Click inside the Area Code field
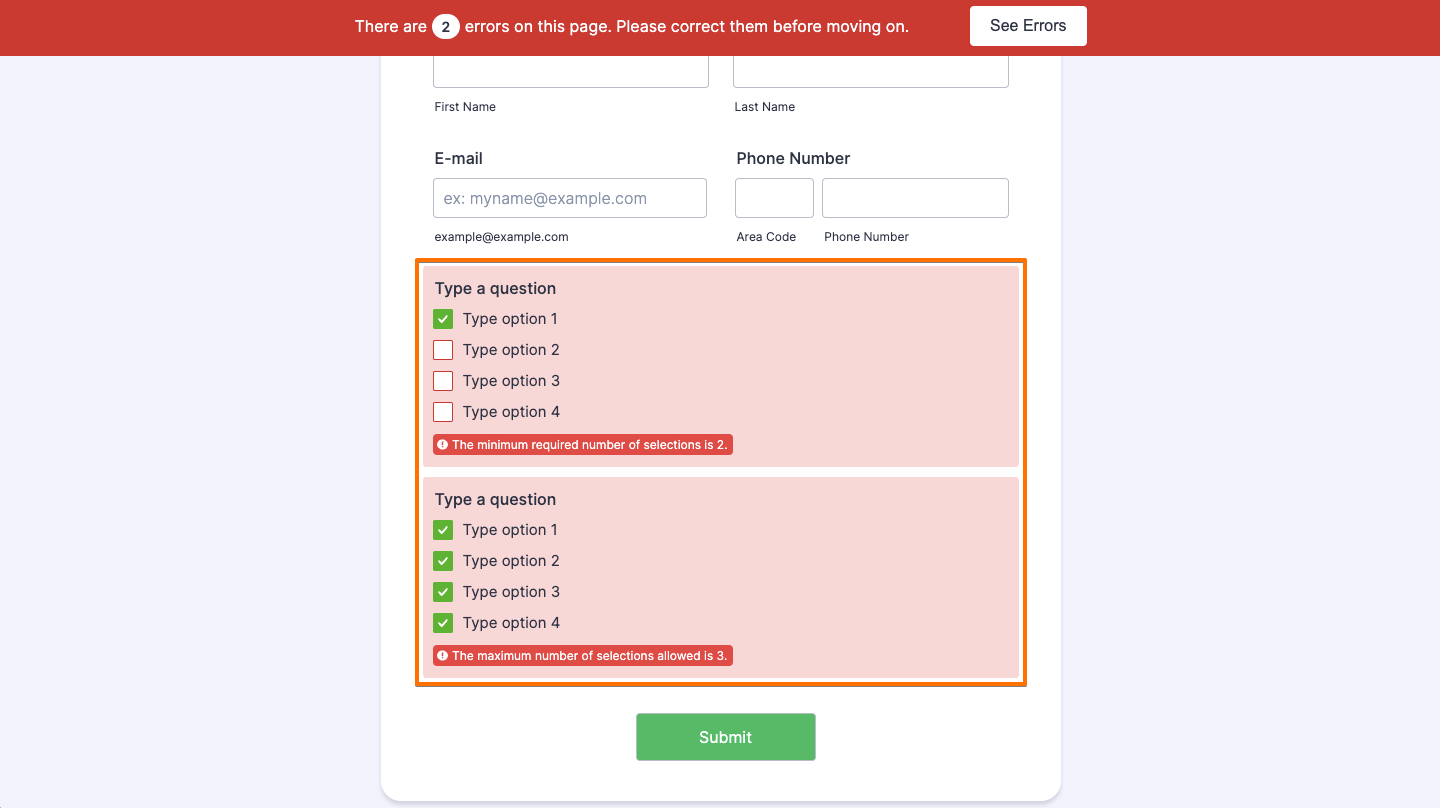 tap(774, 198)
